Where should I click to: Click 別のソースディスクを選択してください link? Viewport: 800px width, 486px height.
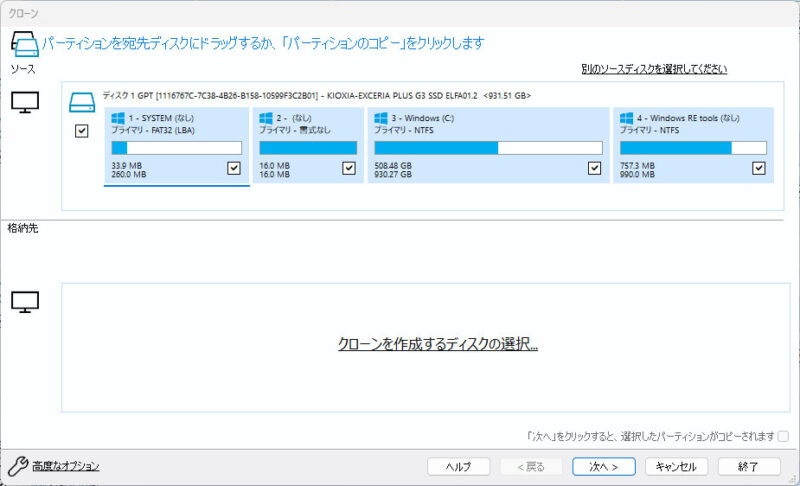pyautogui.click(x=654, y=69)
